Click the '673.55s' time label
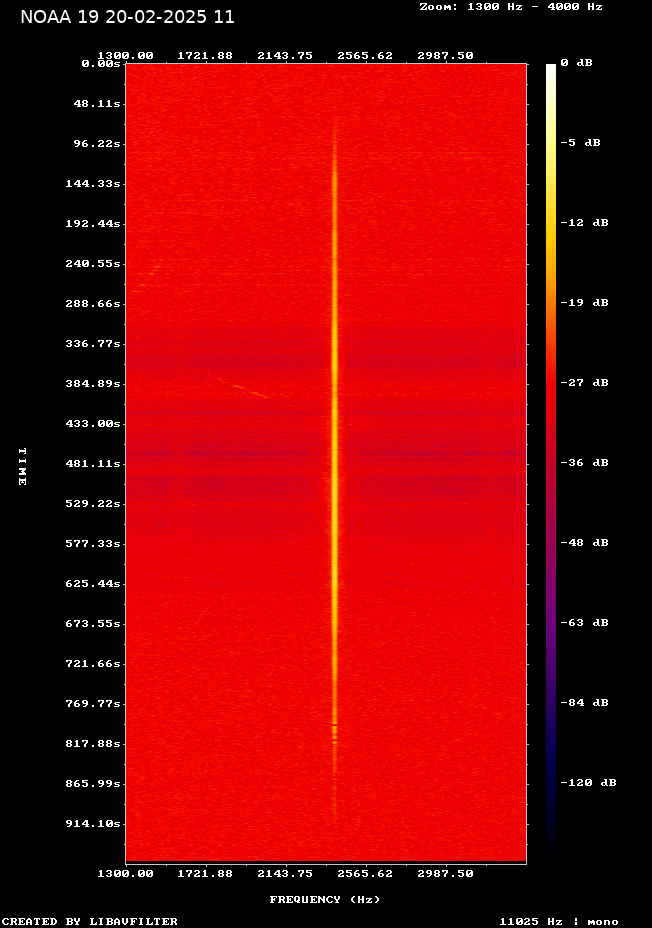This screenshot has height=928, width=652. [x=93, y=623]
